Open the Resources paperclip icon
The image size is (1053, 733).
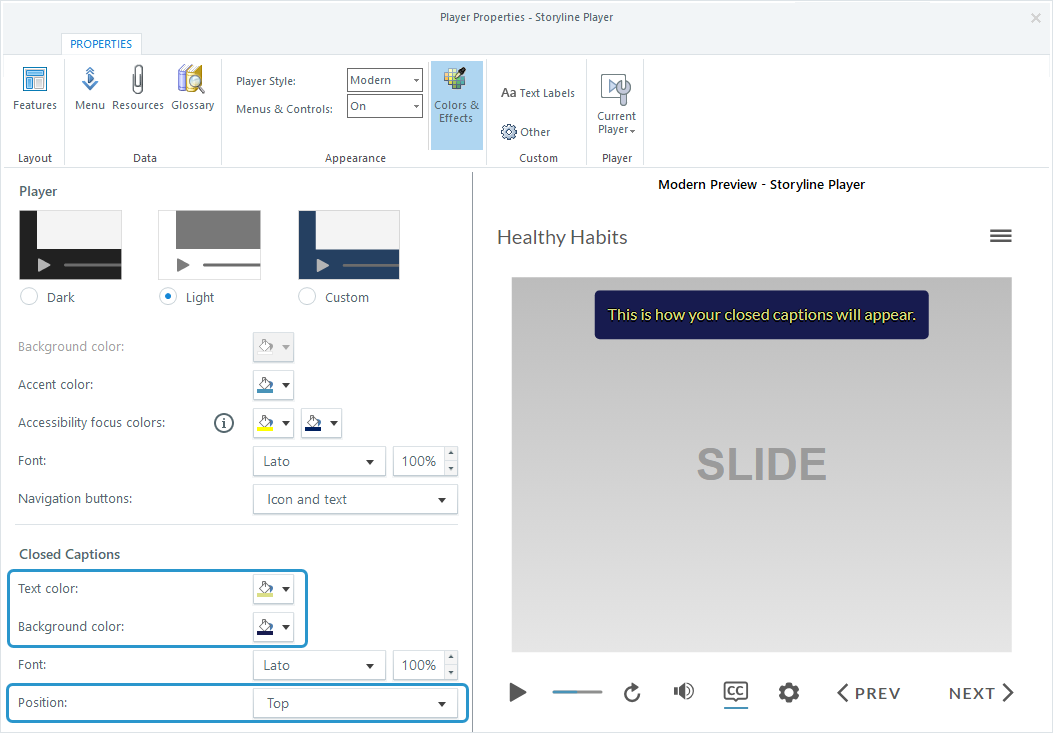(x=138, y=89)
